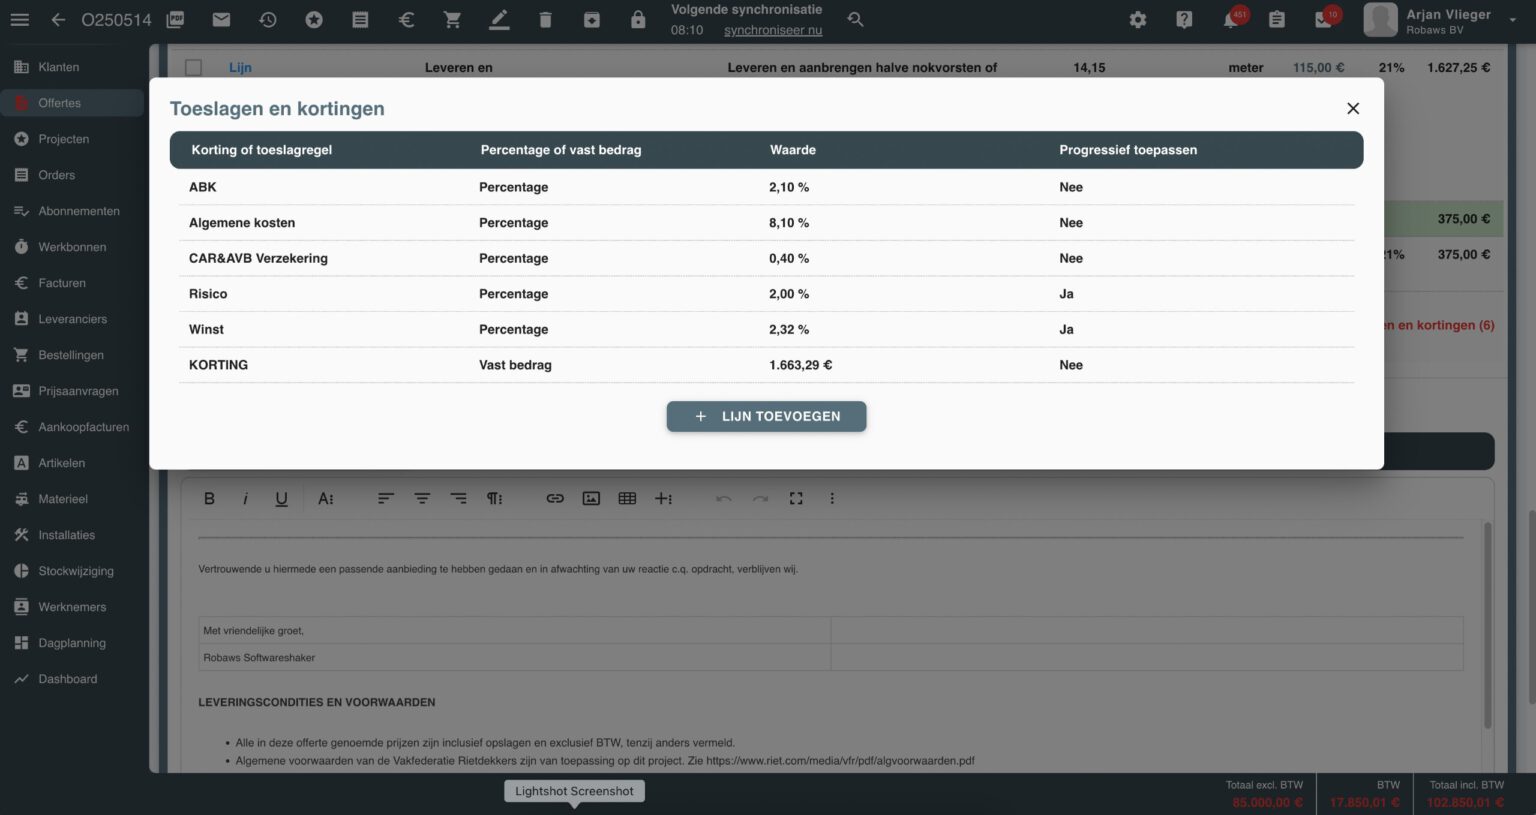Image resolution: width=1536 pixels, height=815 pixels.
Task: Open Facturen in the sidebar
Action: (62, 283)
